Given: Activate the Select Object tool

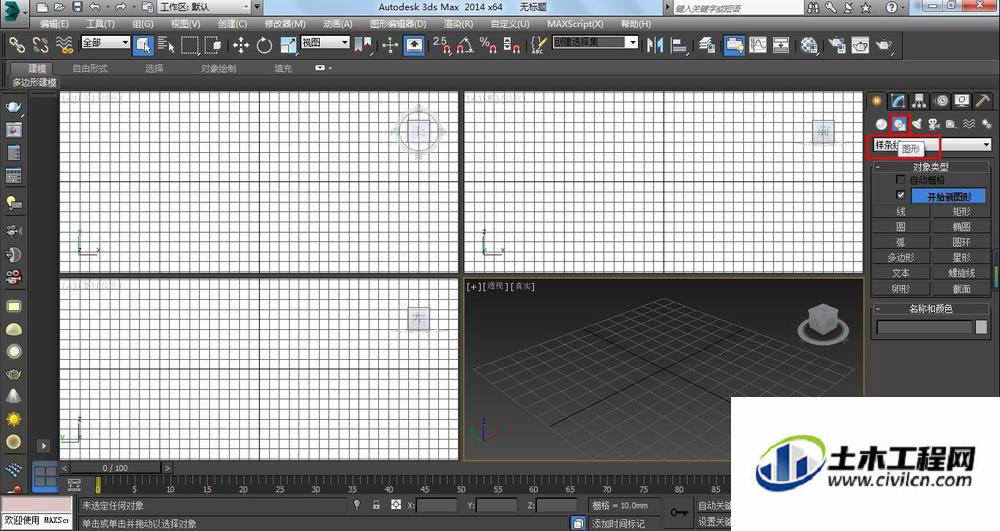Looking at the screenshot, I should tap(143, 45).
